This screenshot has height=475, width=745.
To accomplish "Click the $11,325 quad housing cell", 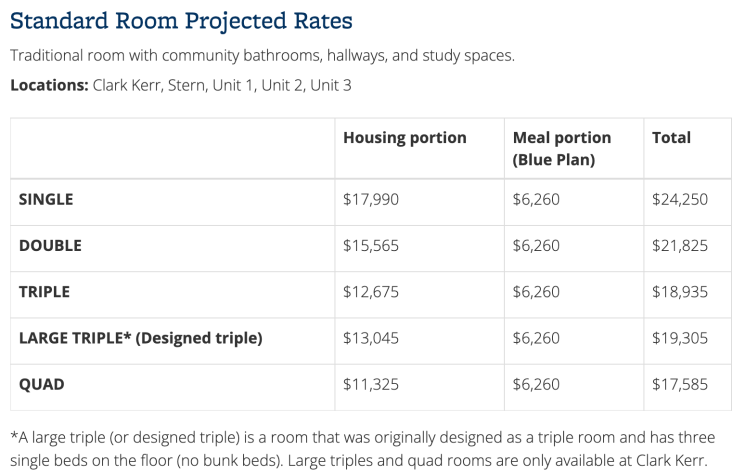I will (x=371, y=385).
